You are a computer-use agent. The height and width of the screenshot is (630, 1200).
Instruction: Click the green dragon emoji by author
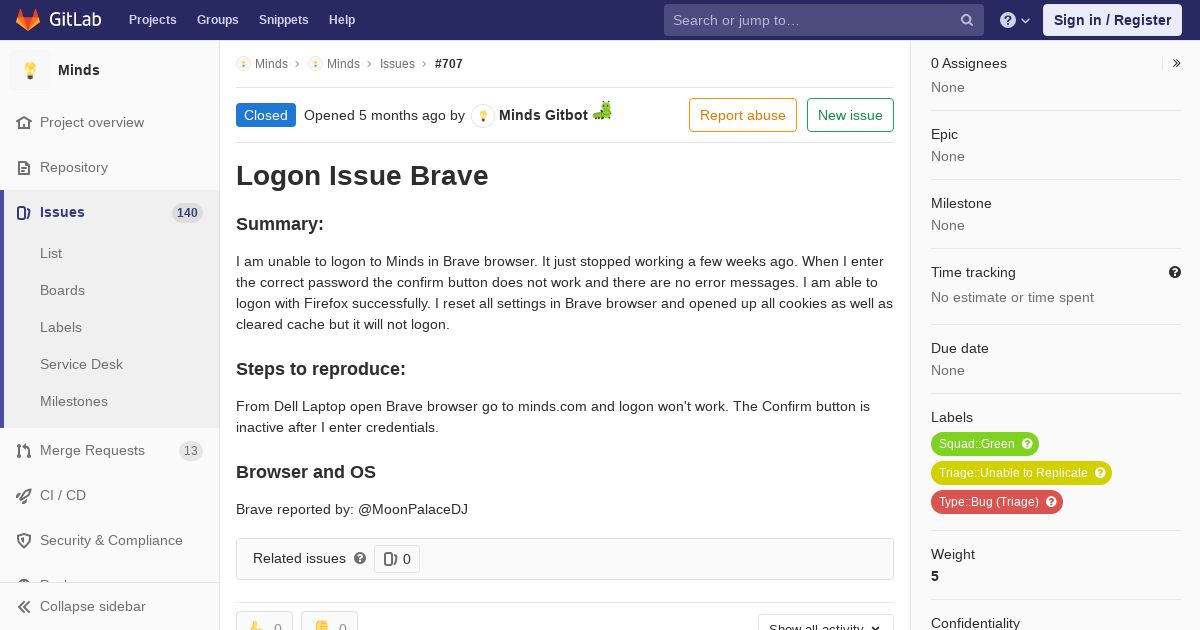(602, 111)
